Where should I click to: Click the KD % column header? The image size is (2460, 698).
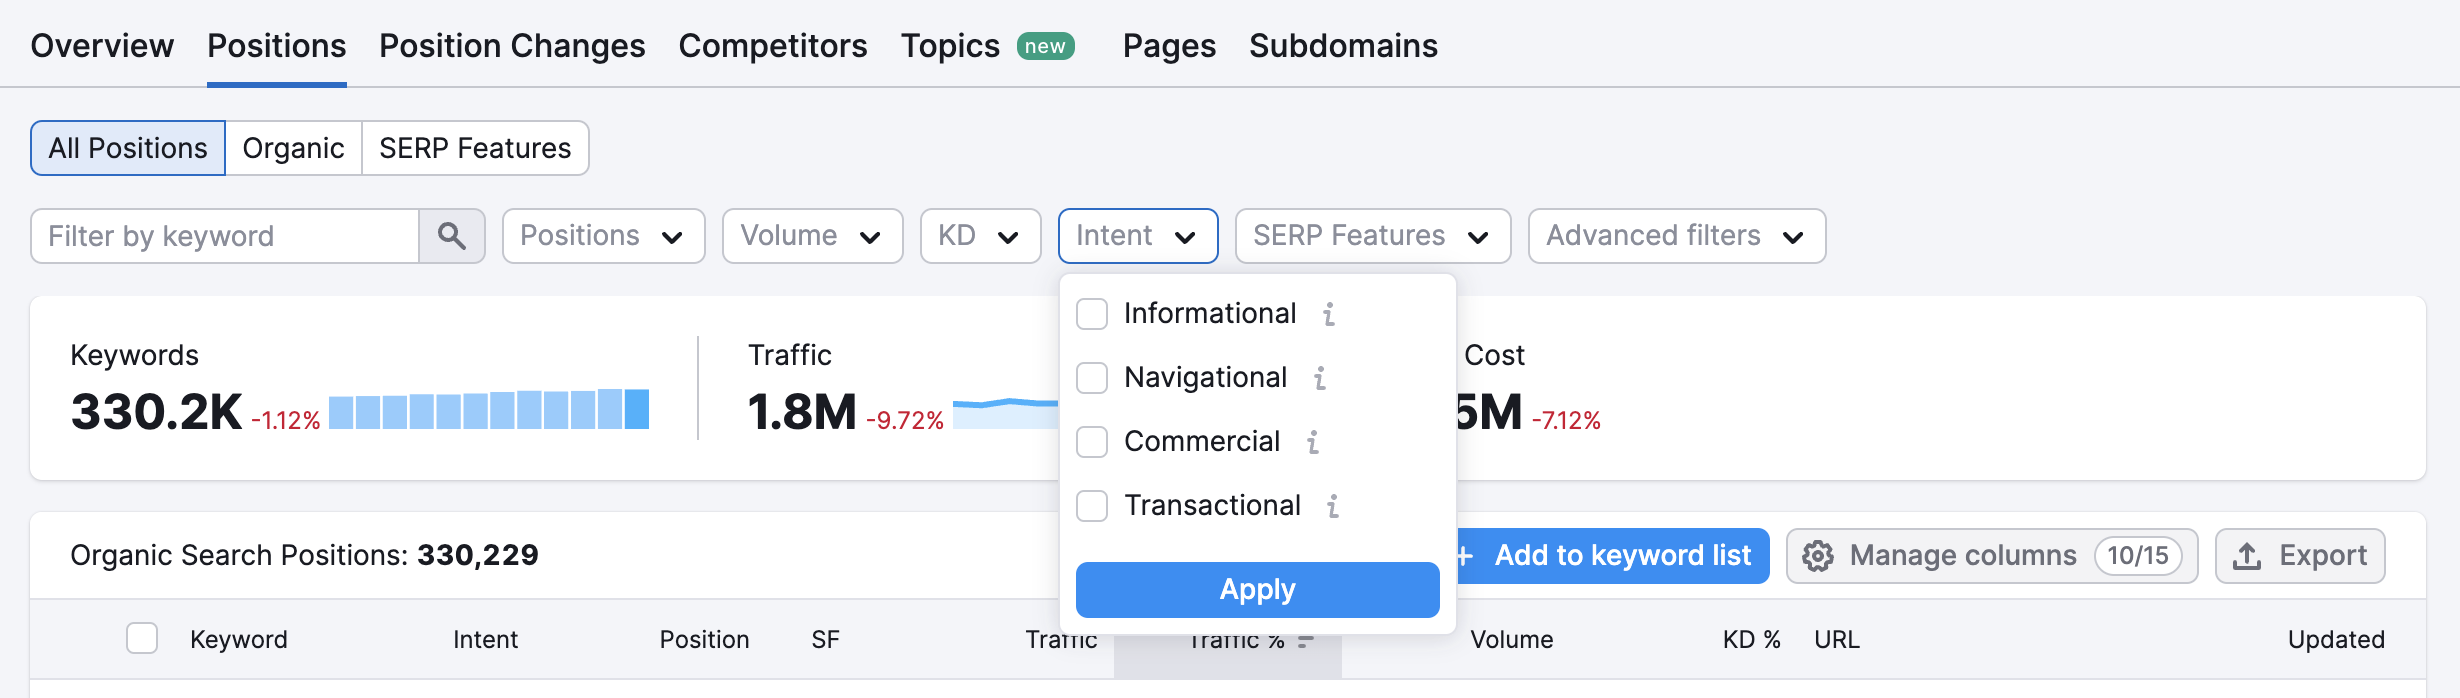(x=1751, y=640)
